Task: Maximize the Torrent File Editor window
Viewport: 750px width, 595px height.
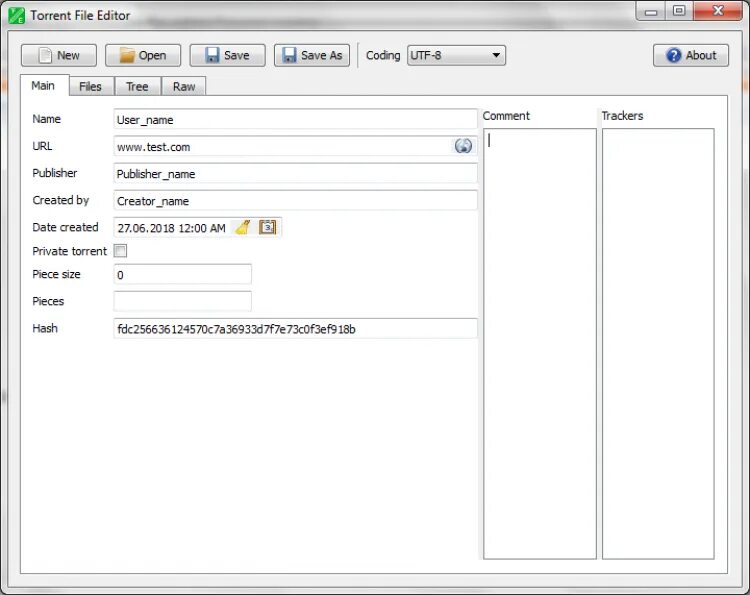Action: coord(679,11)
